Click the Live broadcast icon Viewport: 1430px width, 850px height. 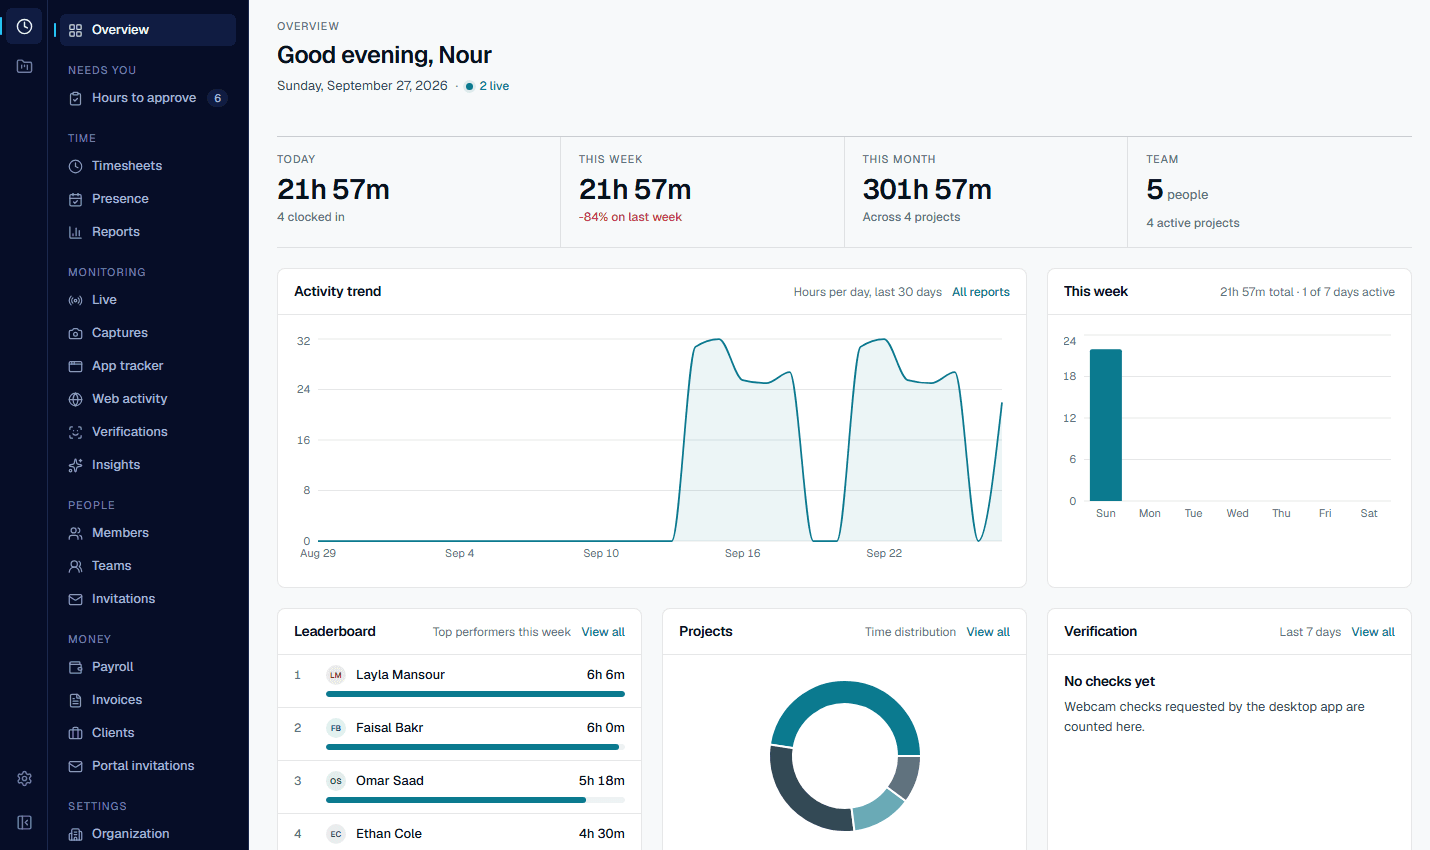[75, 300]
